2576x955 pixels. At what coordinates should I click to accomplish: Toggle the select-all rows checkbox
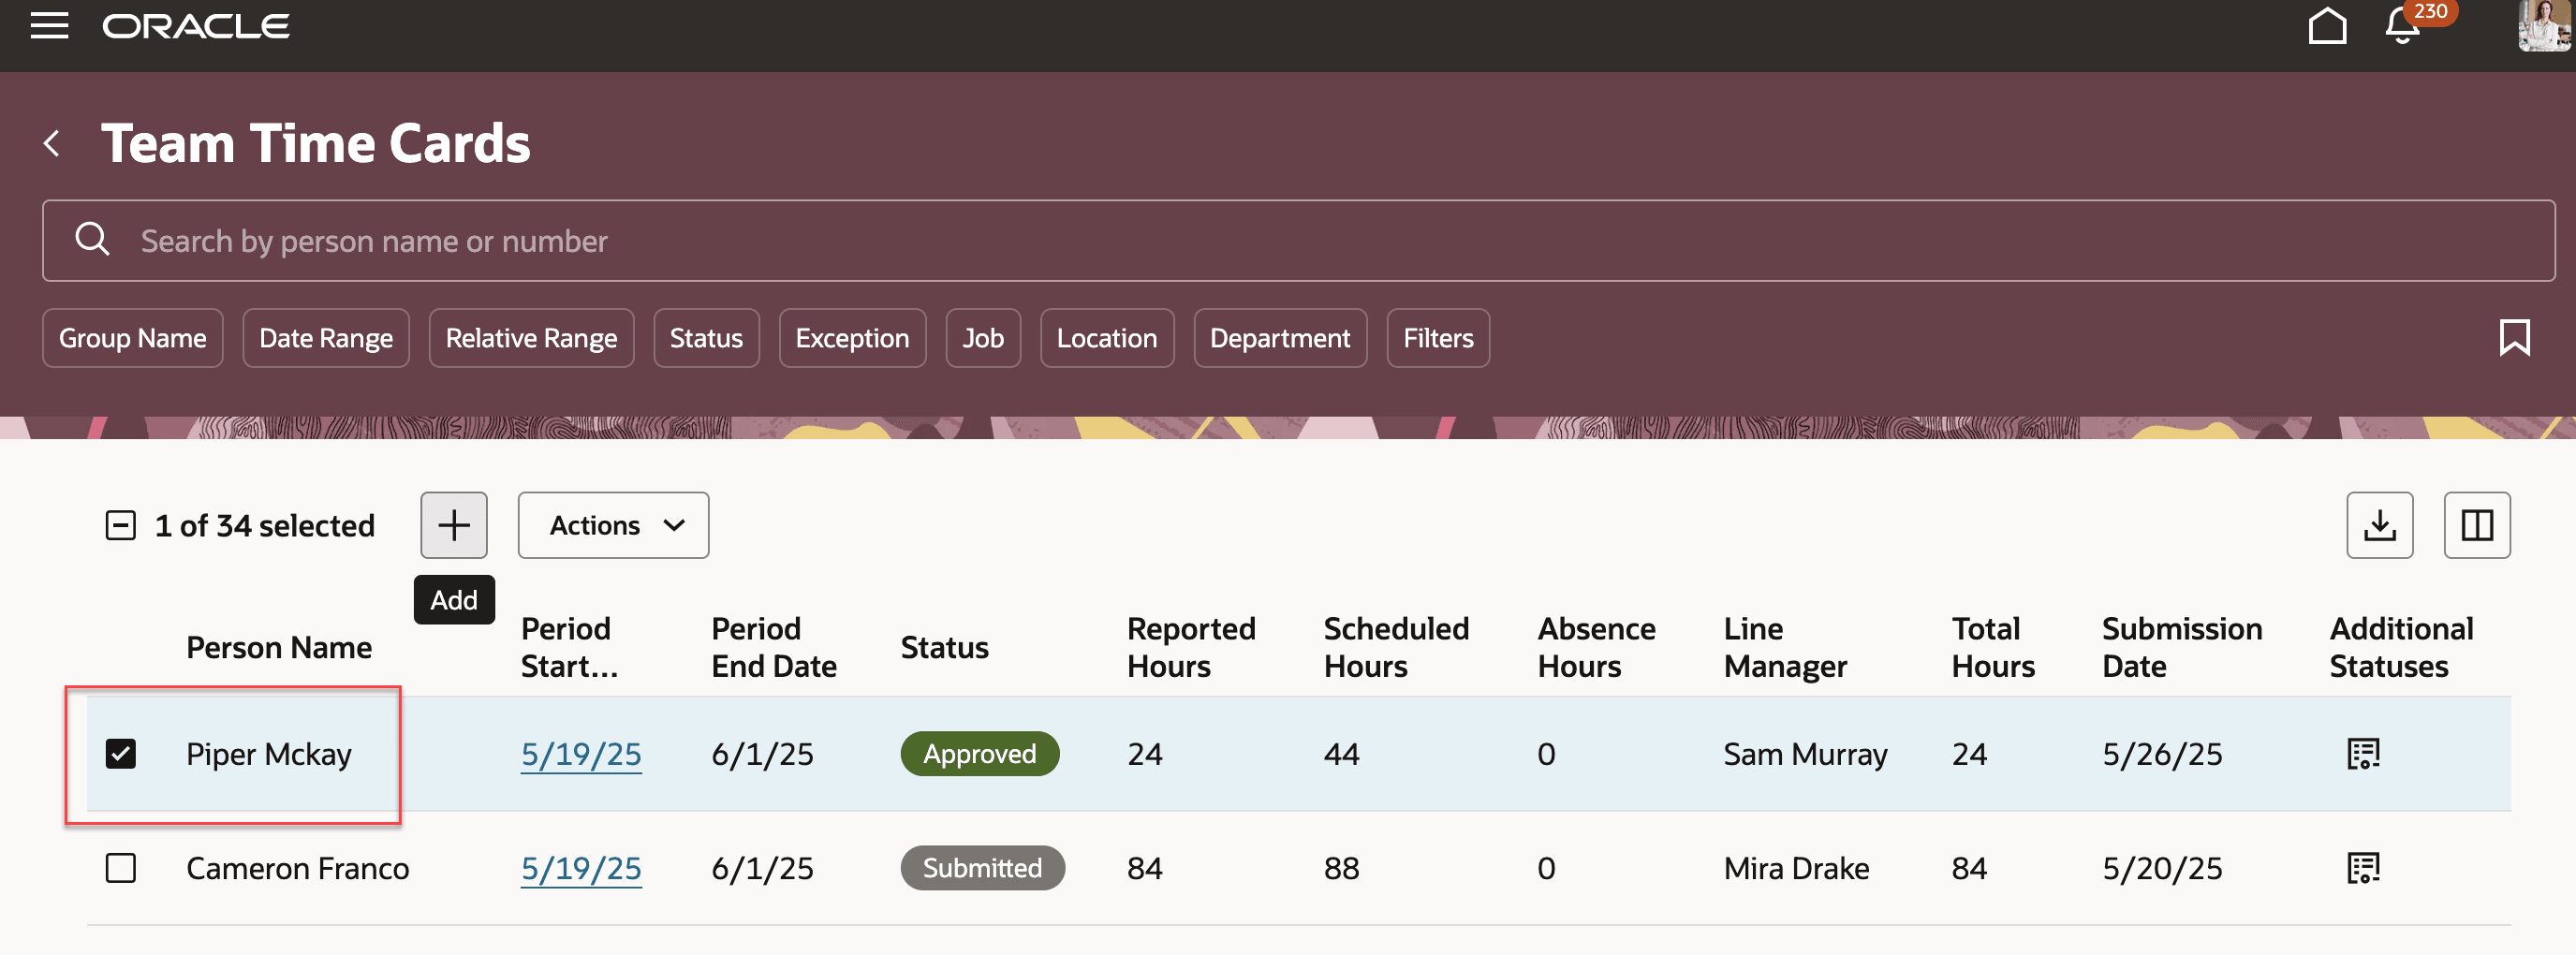coord(121,525)
